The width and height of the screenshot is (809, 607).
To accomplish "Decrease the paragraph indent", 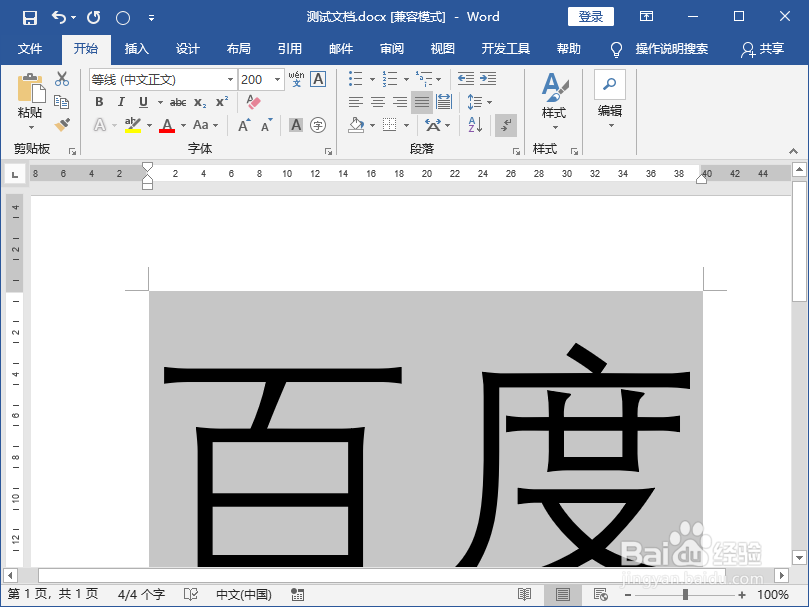I will point(465,79).
